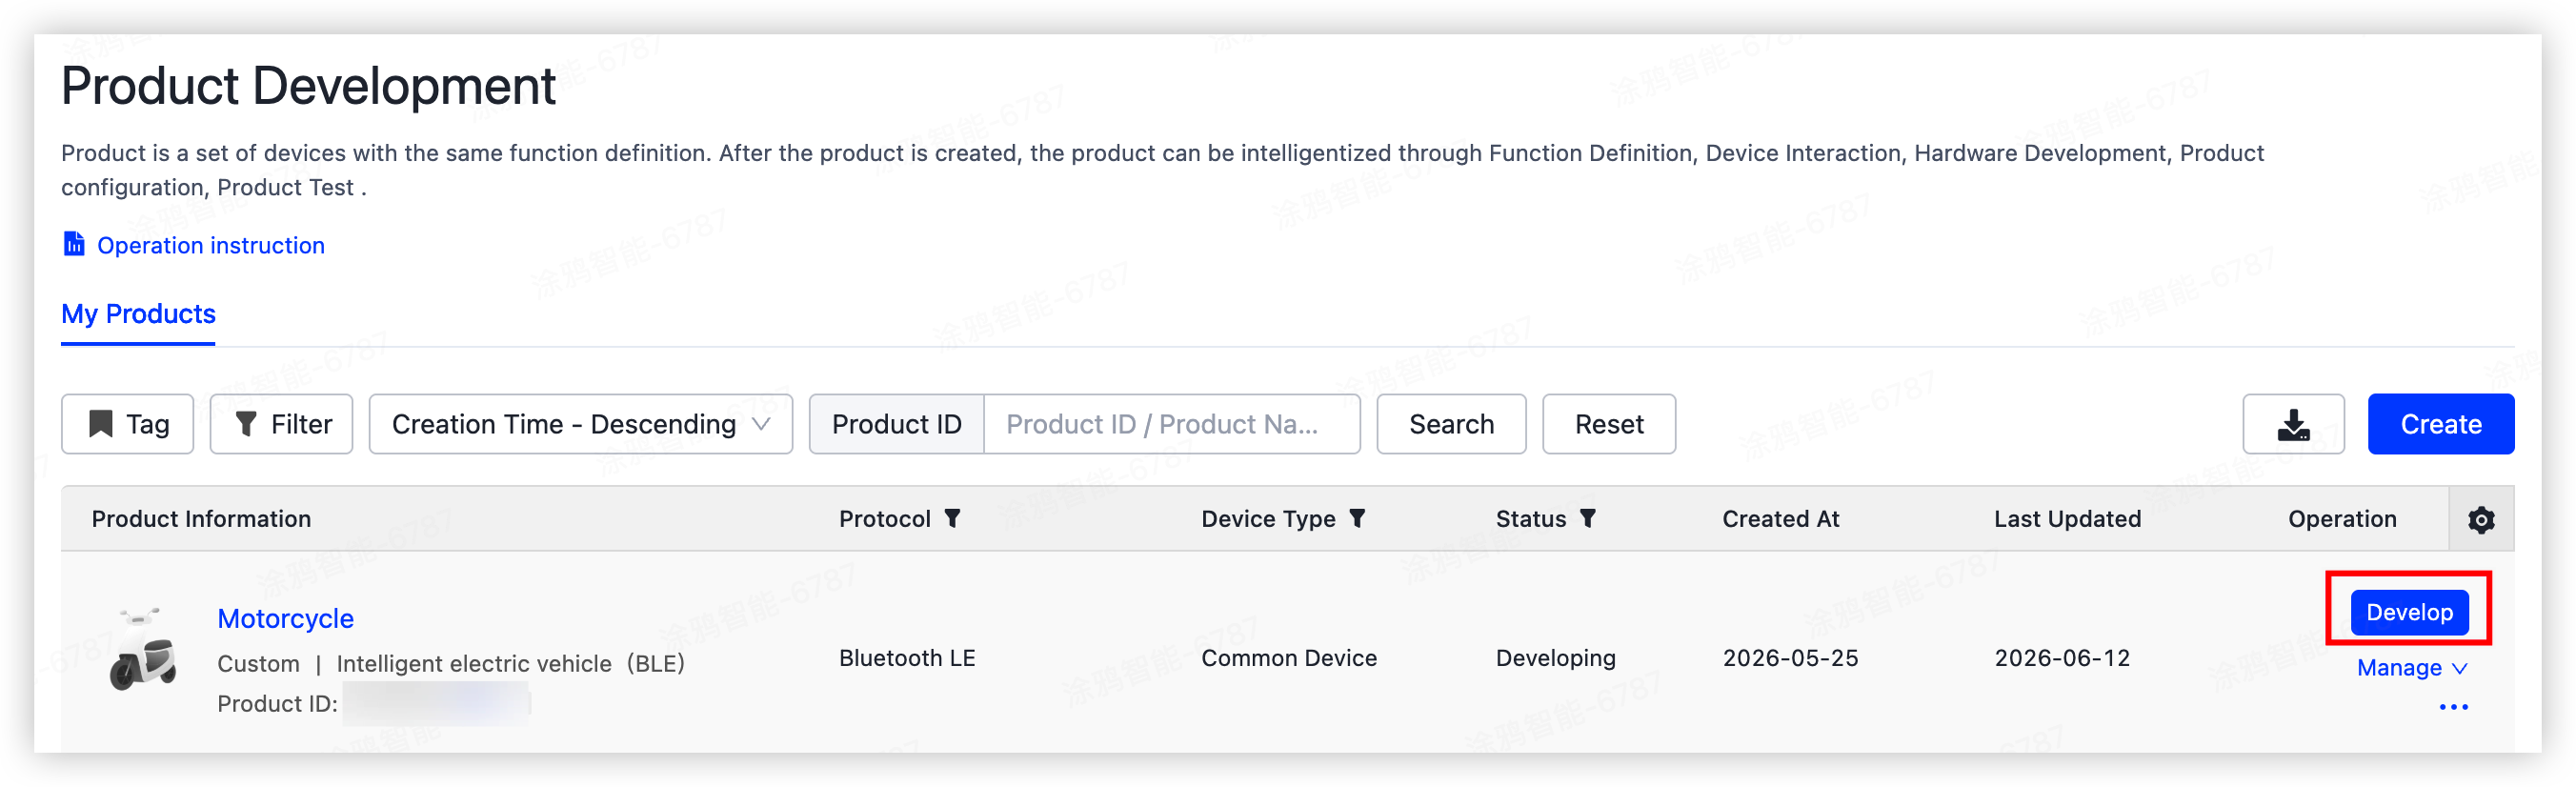Click the Status column filter icon
Viewport: 2576px width, 787px height.
(x=1587, y=518)
